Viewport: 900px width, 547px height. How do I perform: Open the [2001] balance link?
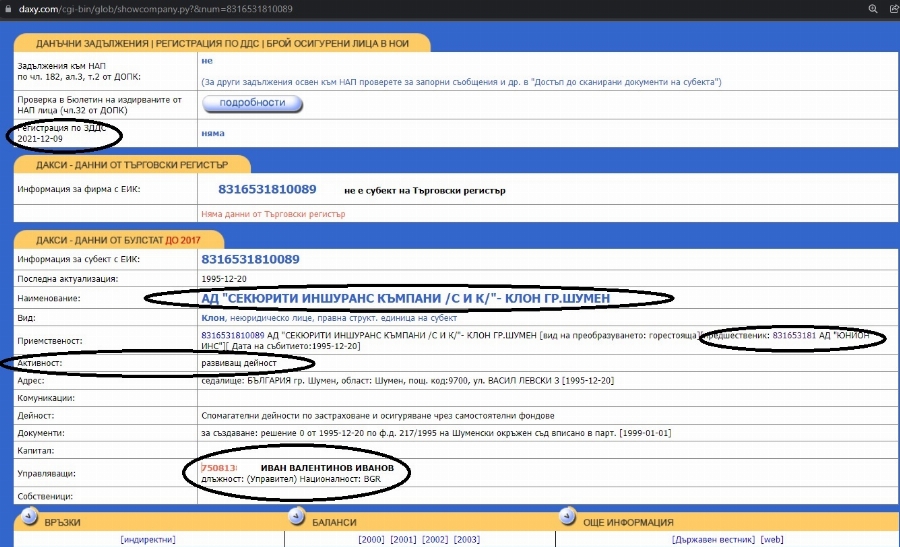pyautogui.click(x=404, y=539)
